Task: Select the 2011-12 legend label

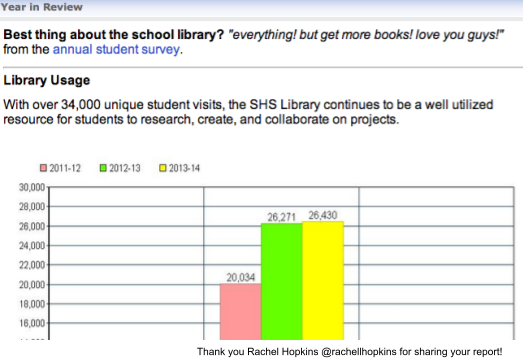Action: click(x=65, y=168)
